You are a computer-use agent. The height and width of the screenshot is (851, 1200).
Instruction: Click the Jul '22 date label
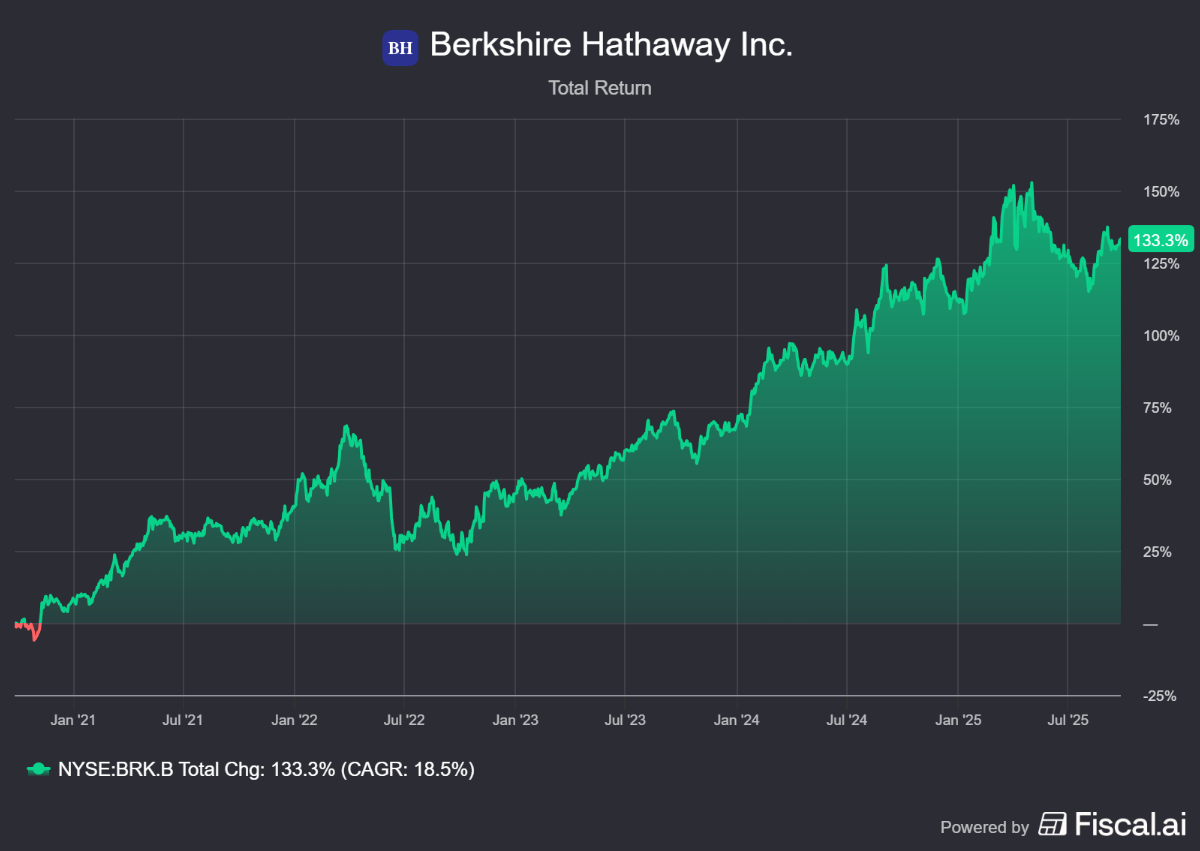point(403,719)
